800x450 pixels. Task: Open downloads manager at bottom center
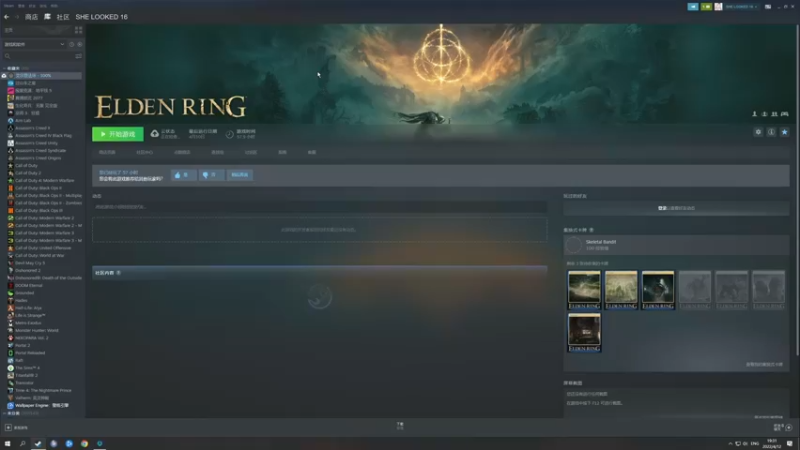[400, 426]
